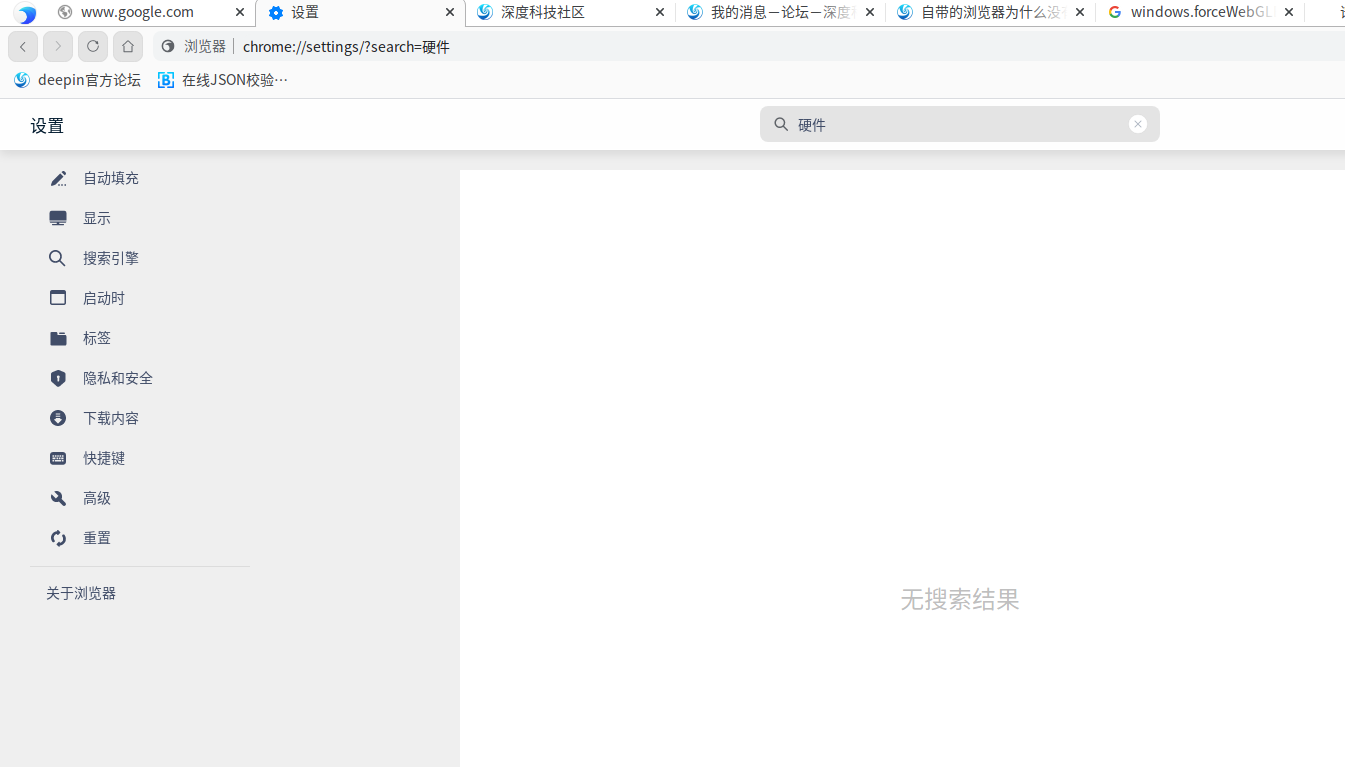The image size is (1345, 767).
Task: Close the 设置 tab
Action: 449,13
